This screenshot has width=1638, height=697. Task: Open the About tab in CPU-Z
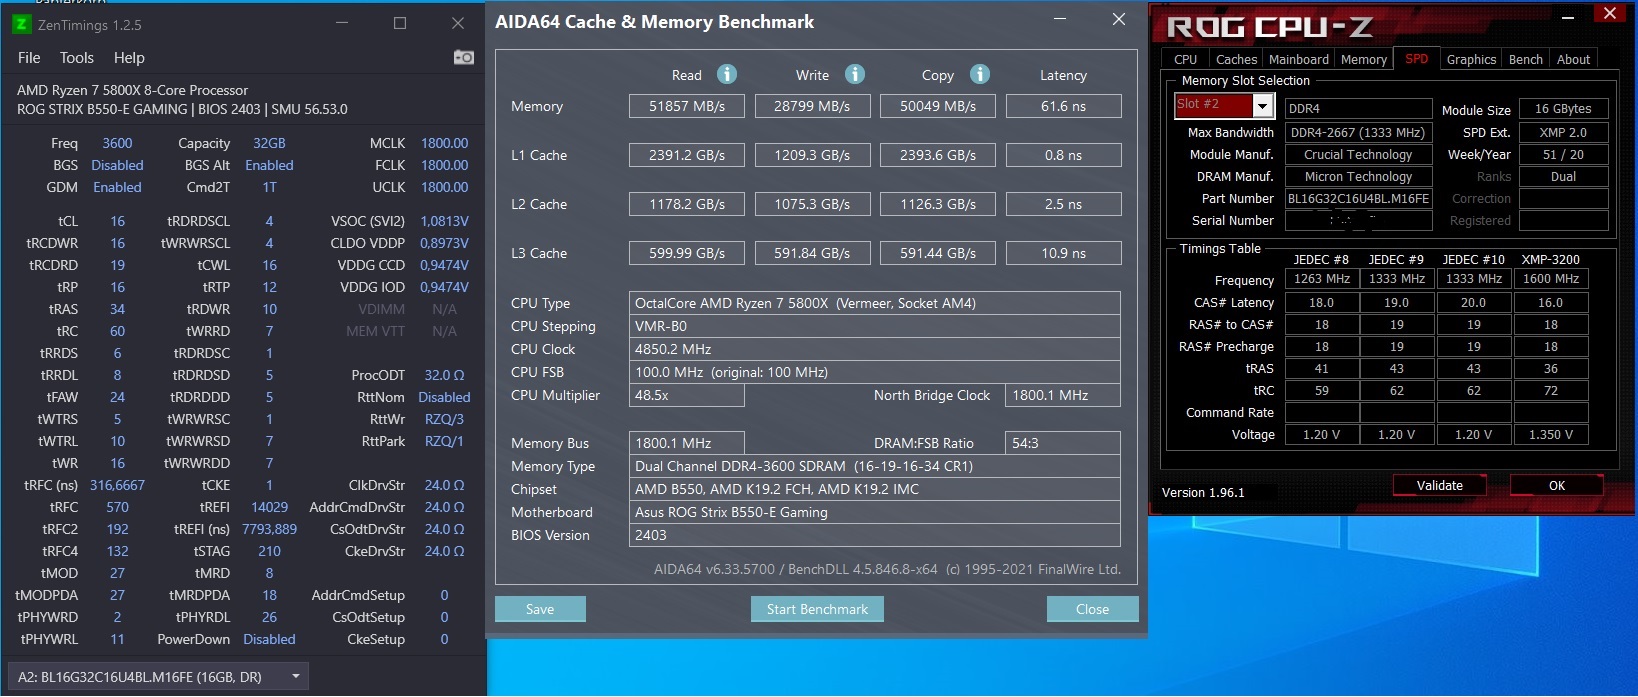[1573, 60]
